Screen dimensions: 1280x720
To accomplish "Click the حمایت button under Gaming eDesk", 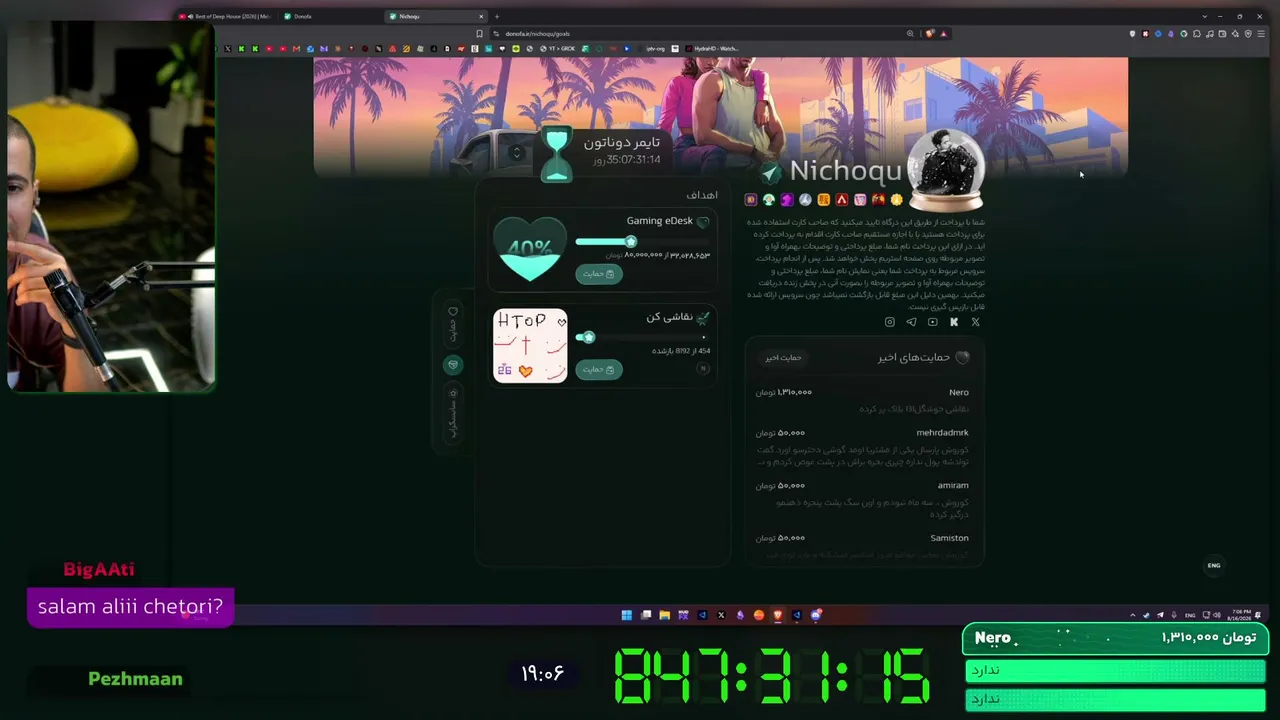I will (599, 274).
